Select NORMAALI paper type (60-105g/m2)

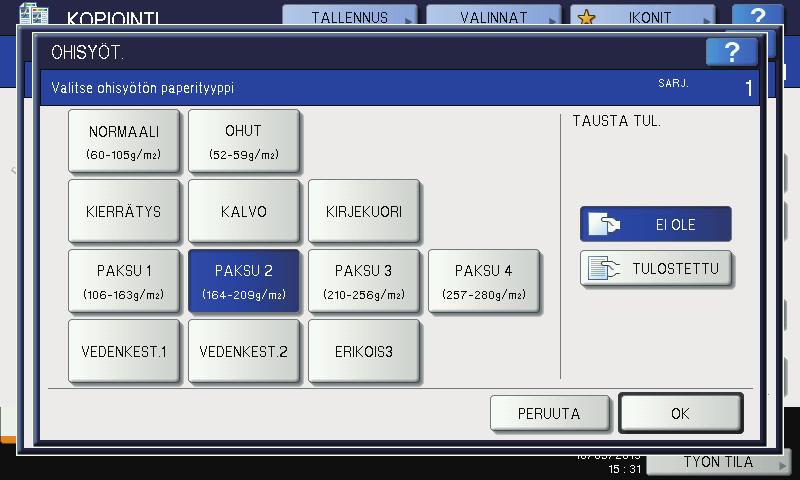coord(124,141)
